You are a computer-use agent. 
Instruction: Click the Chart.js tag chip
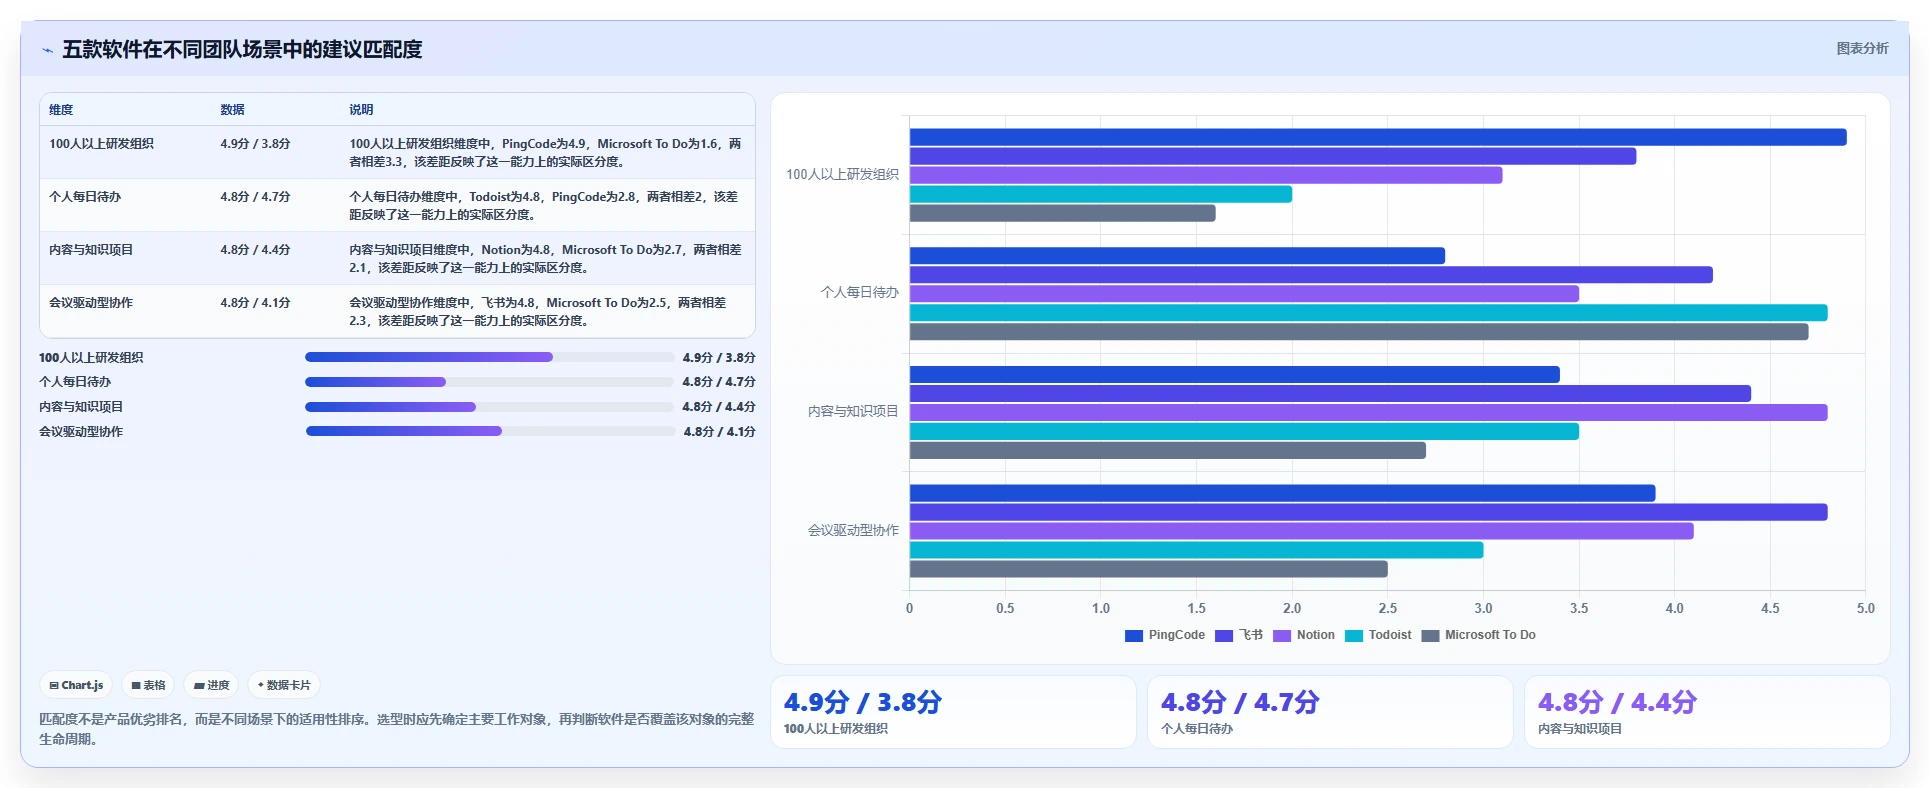(x=76, y=685)
